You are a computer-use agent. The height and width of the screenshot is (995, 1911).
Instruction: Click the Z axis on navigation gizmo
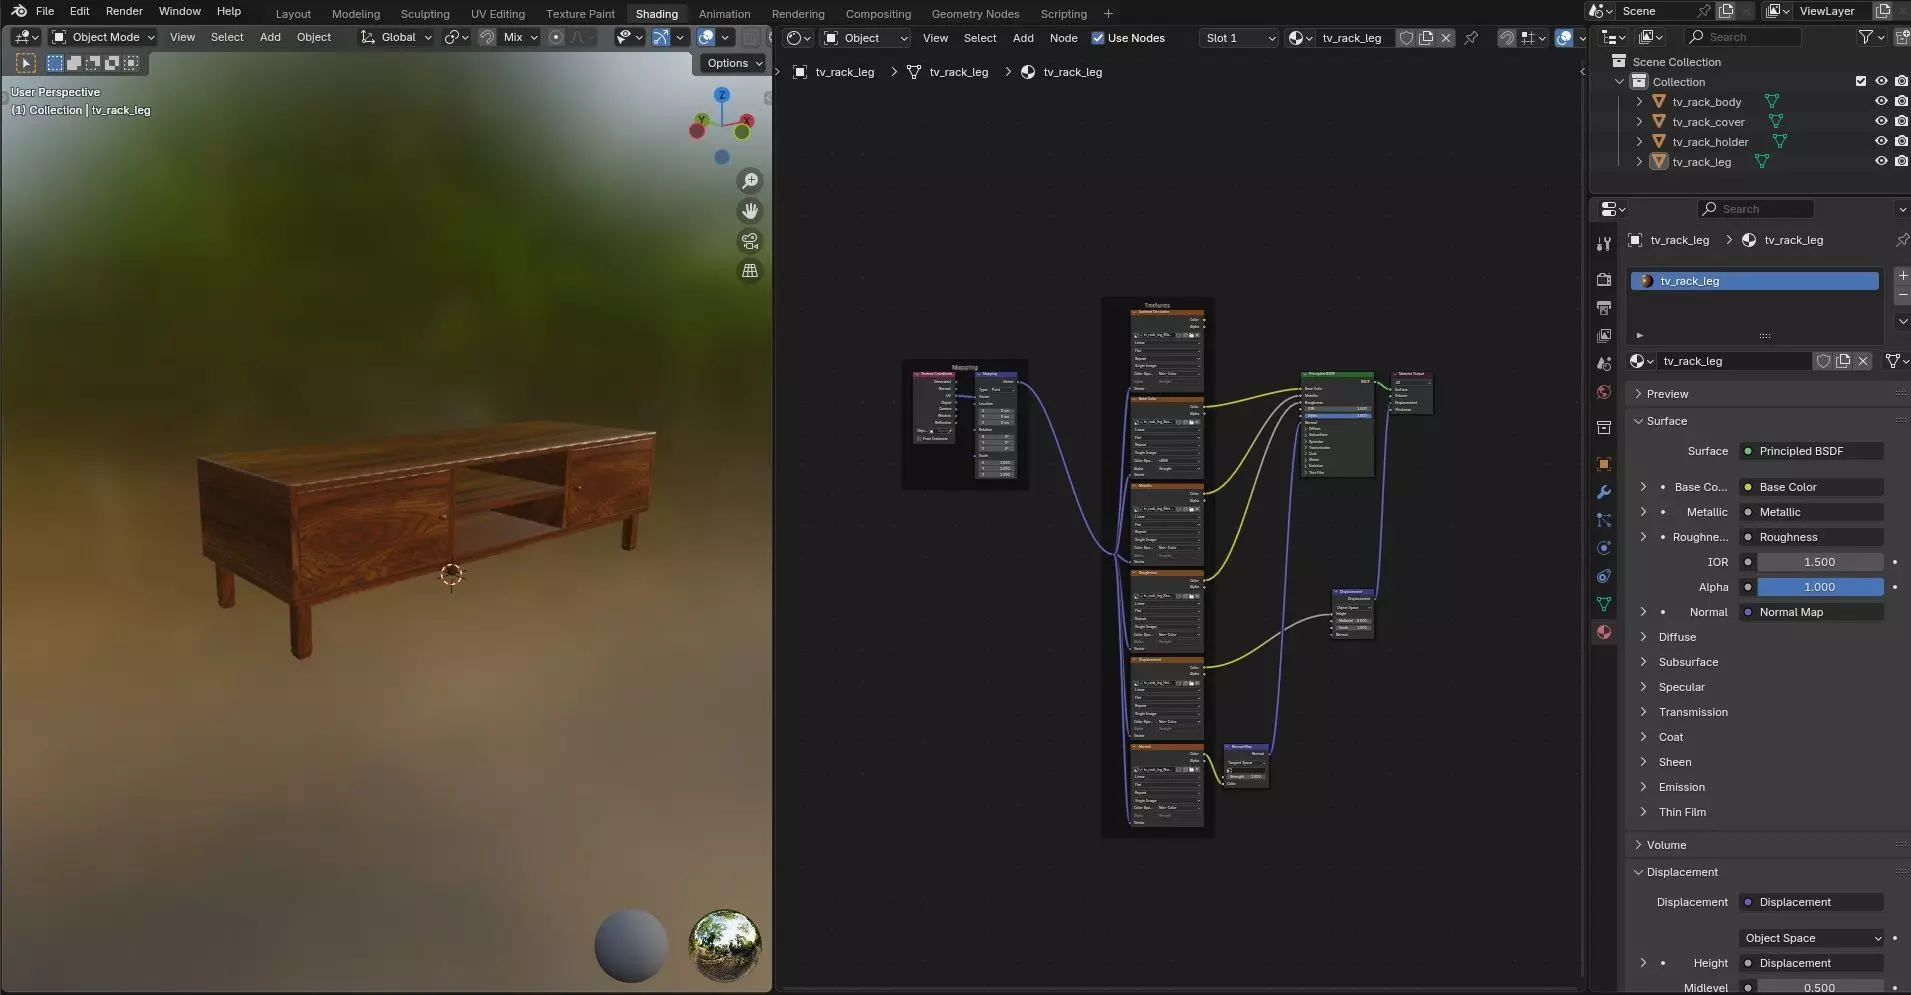tap(722, 95)
